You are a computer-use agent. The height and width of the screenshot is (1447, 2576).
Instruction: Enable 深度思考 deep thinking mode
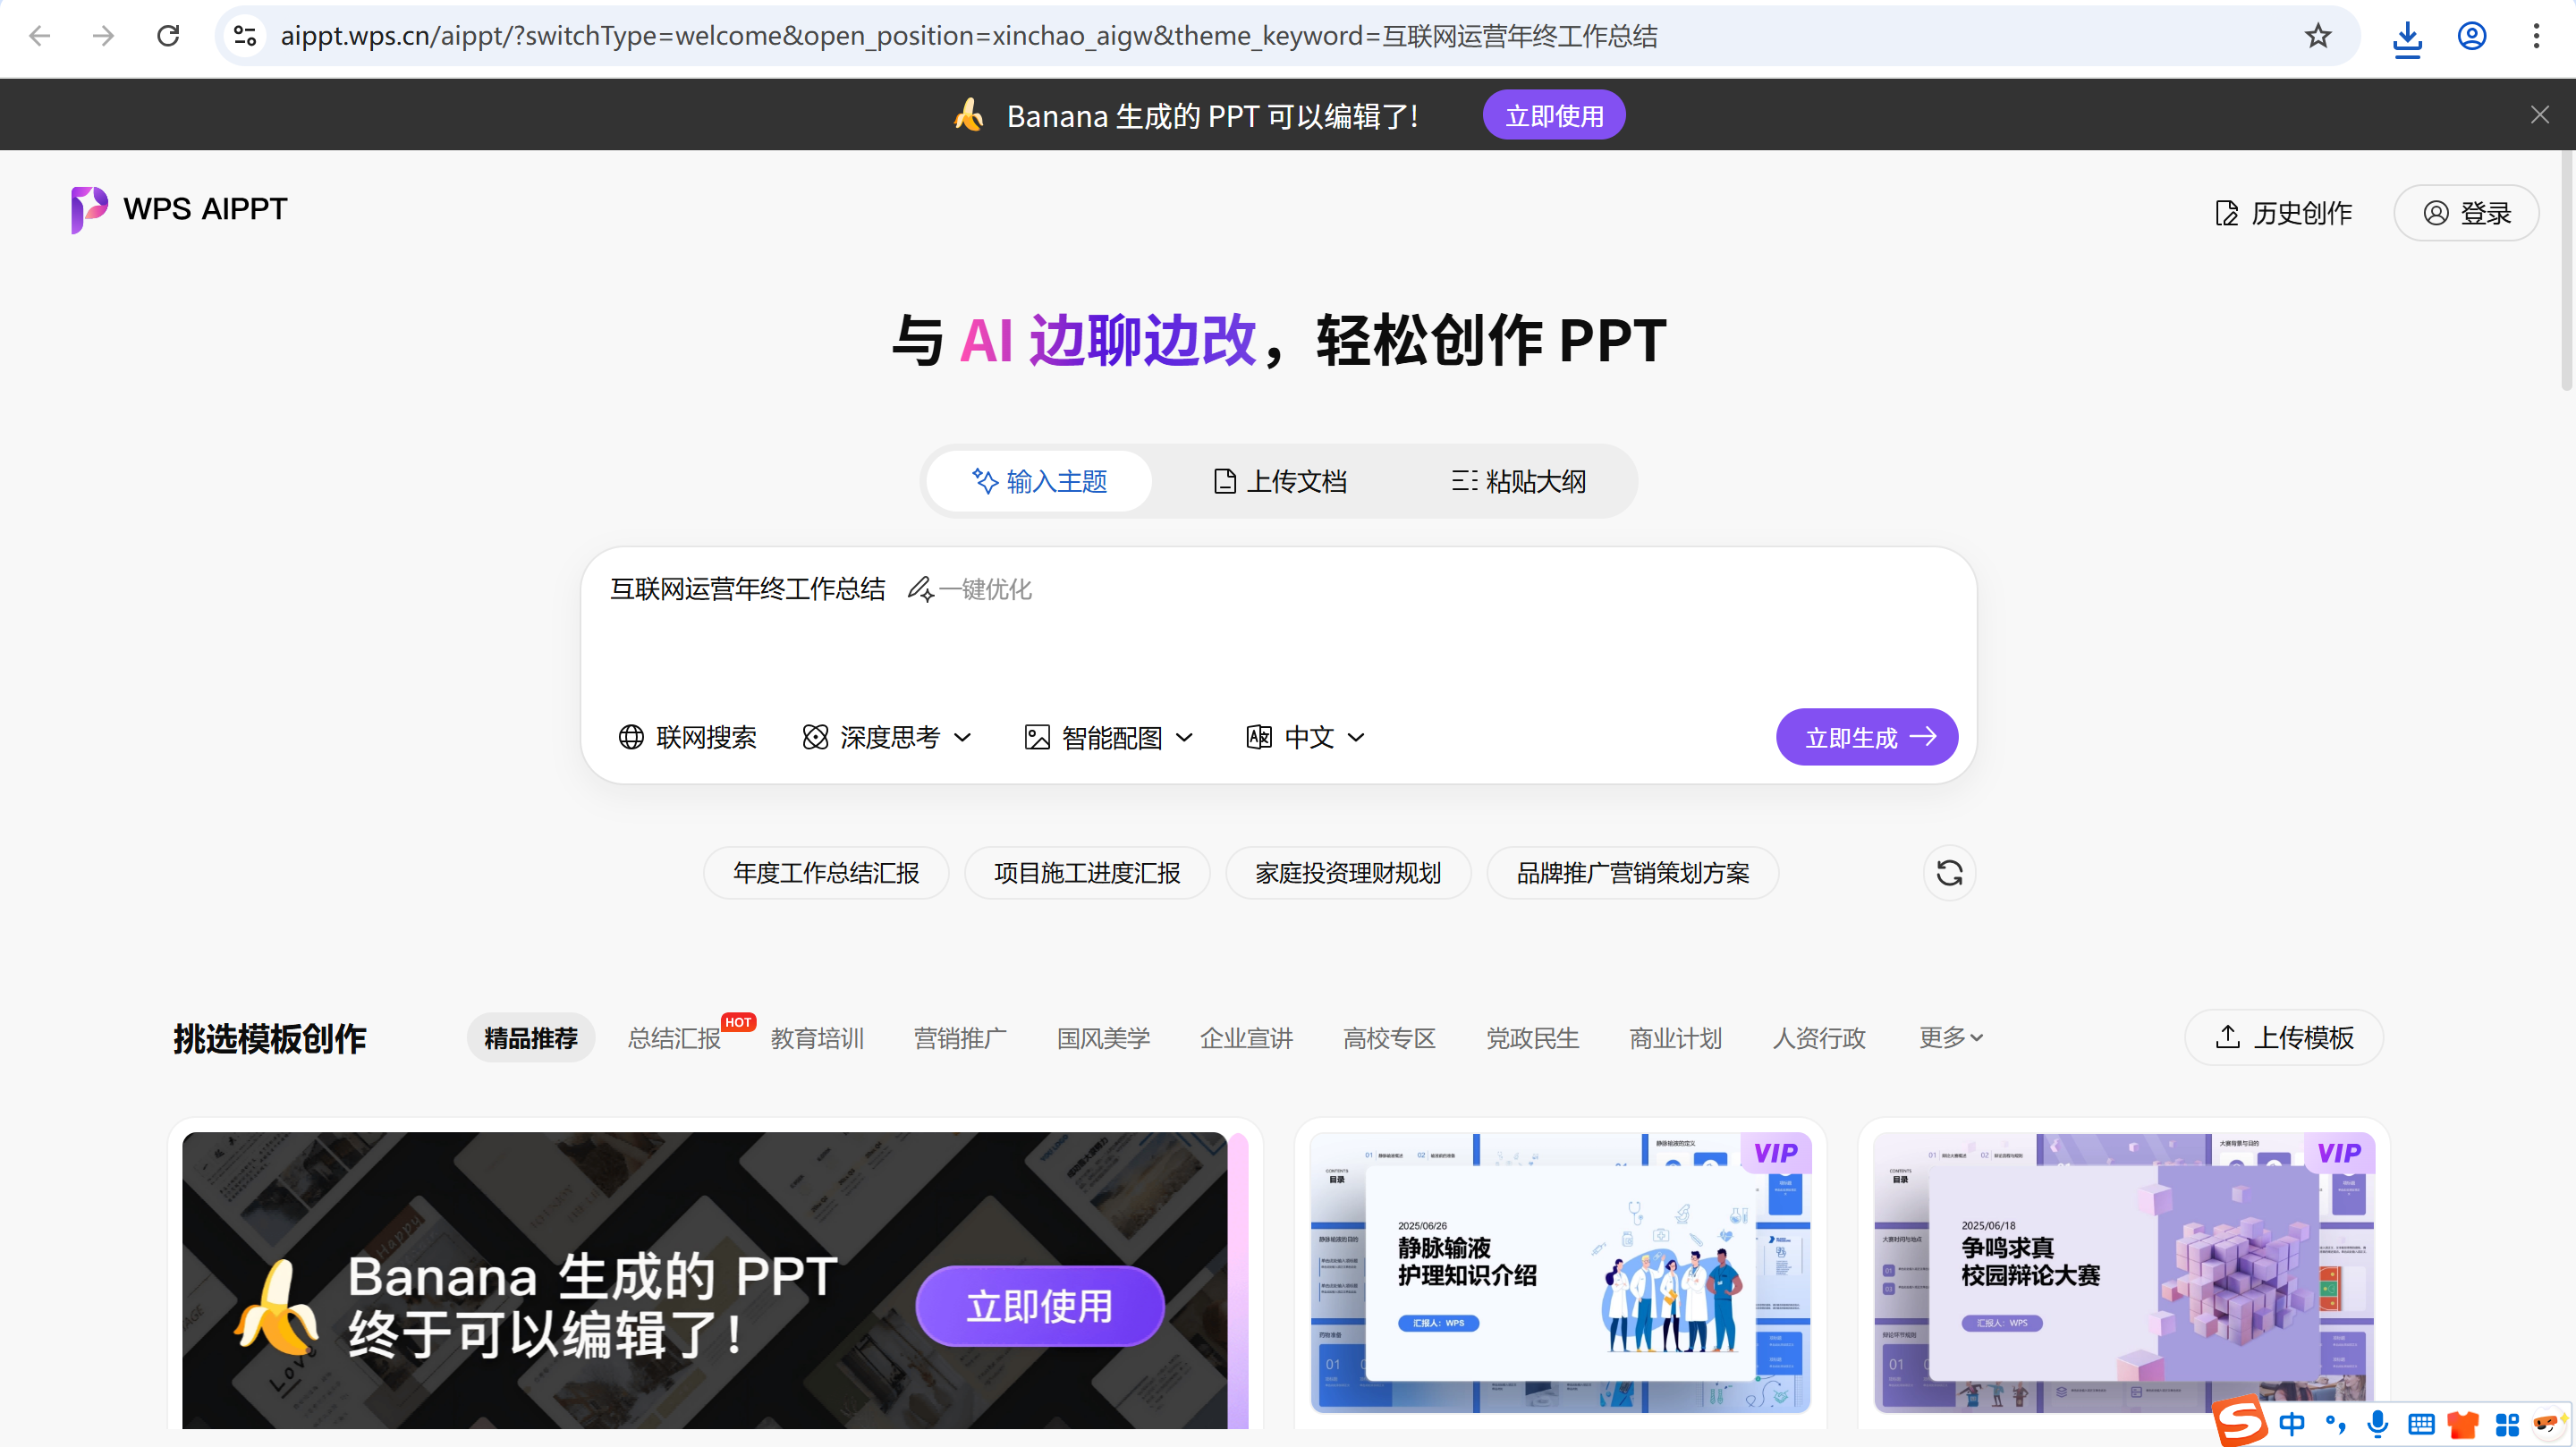point(878,737)
